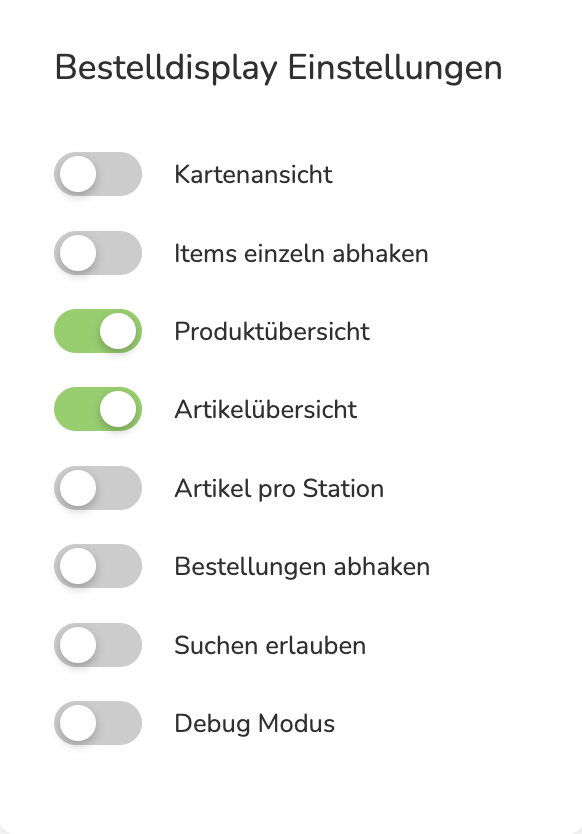Select the Debug Modus label text
The width and height of the screenshot is (582, 834).
pyautogui.click(x=254, y=724)
